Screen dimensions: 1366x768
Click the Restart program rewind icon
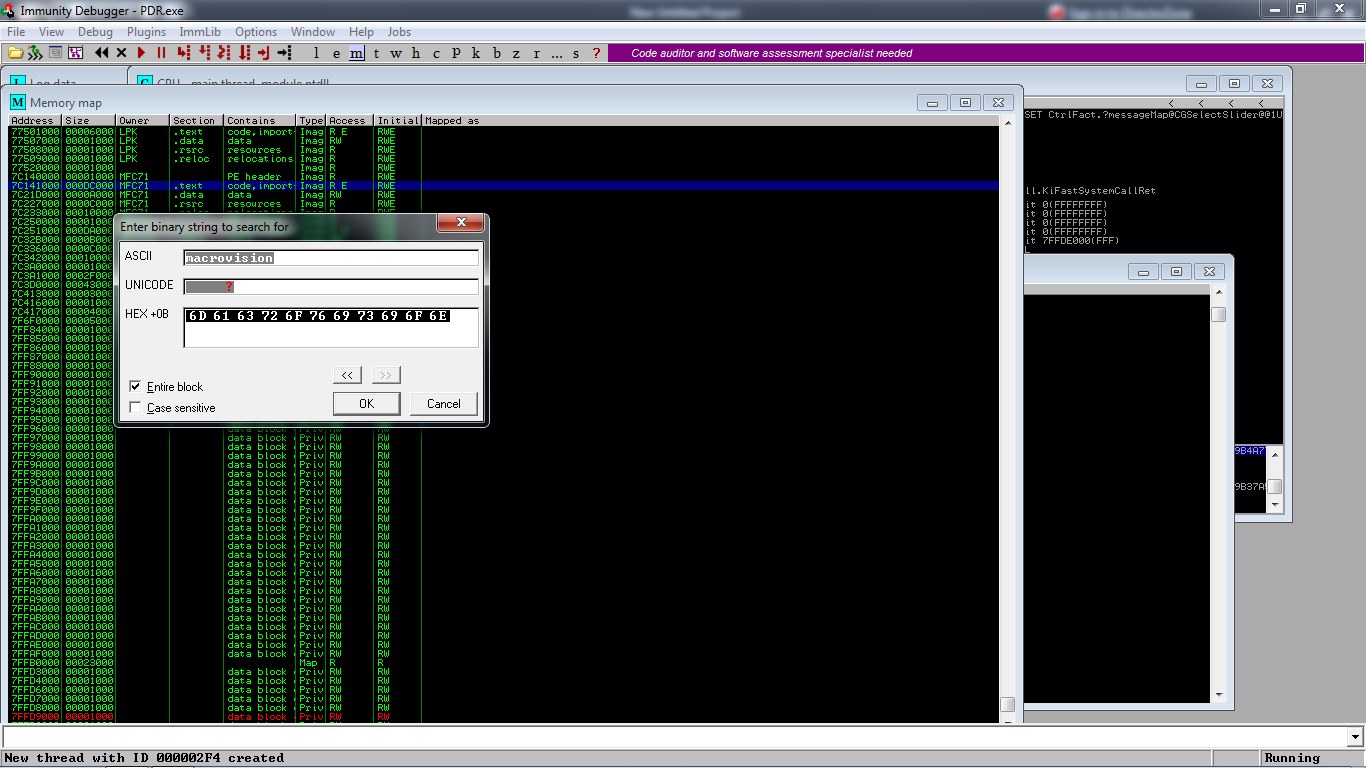coord(102,53)
